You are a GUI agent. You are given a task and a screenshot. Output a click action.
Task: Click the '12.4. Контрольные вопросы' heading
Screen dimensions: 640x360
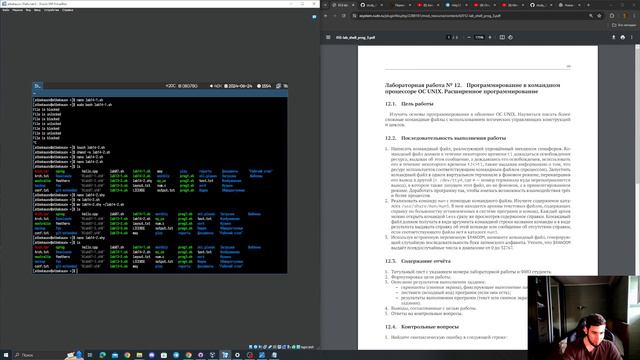422,327
